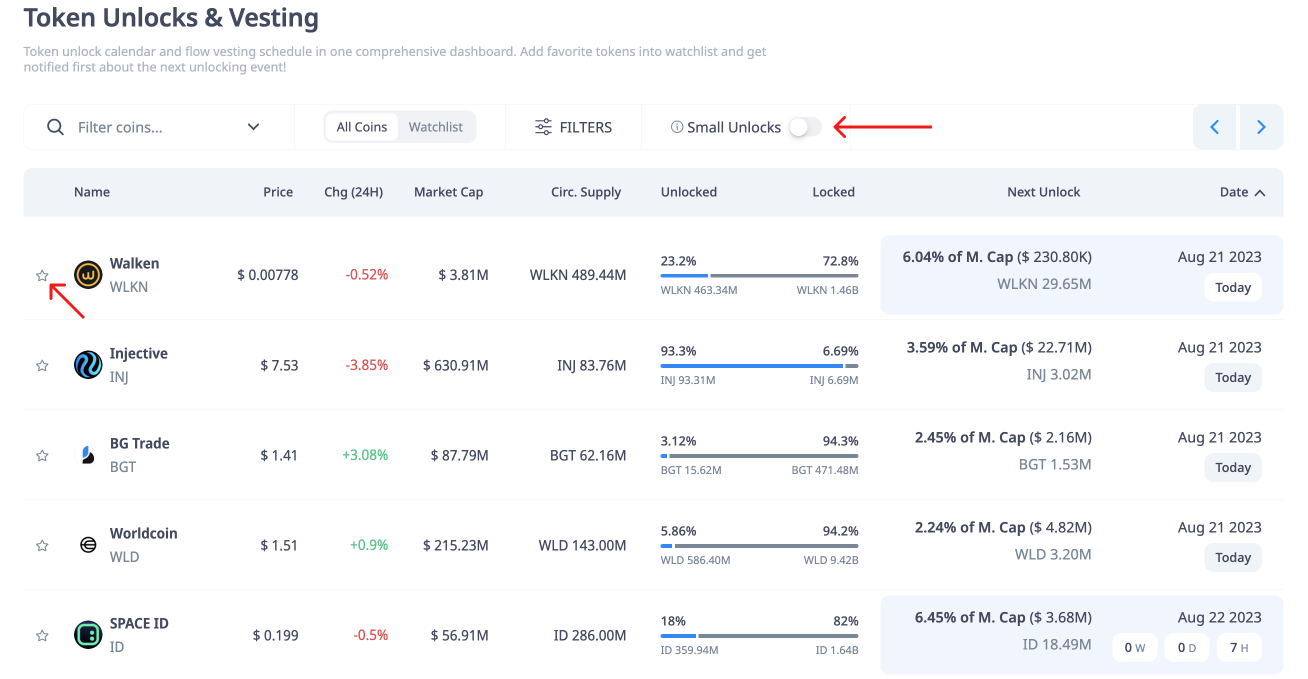Screen dimensions: 1308x679
Task: Sort by Circ. Supply column
Action: 586,192
